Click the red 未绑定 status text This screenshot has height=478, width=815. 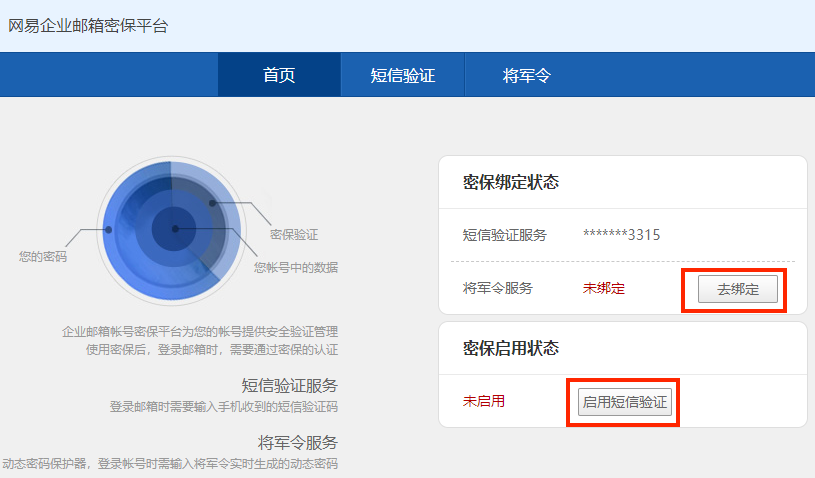pyautogui.click(x=604, y=288)
